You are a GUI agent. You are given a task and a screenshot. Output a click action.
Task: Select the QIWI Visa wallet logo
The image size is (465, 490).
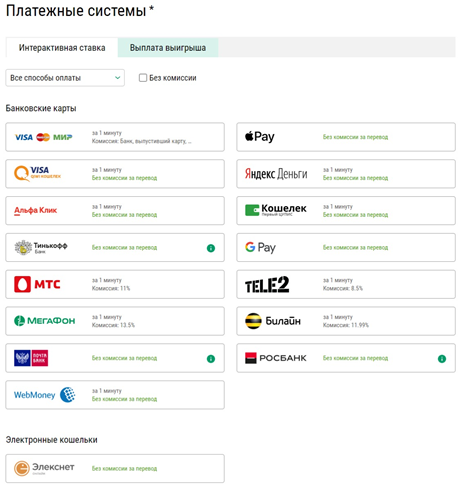(x=37, y=174)
